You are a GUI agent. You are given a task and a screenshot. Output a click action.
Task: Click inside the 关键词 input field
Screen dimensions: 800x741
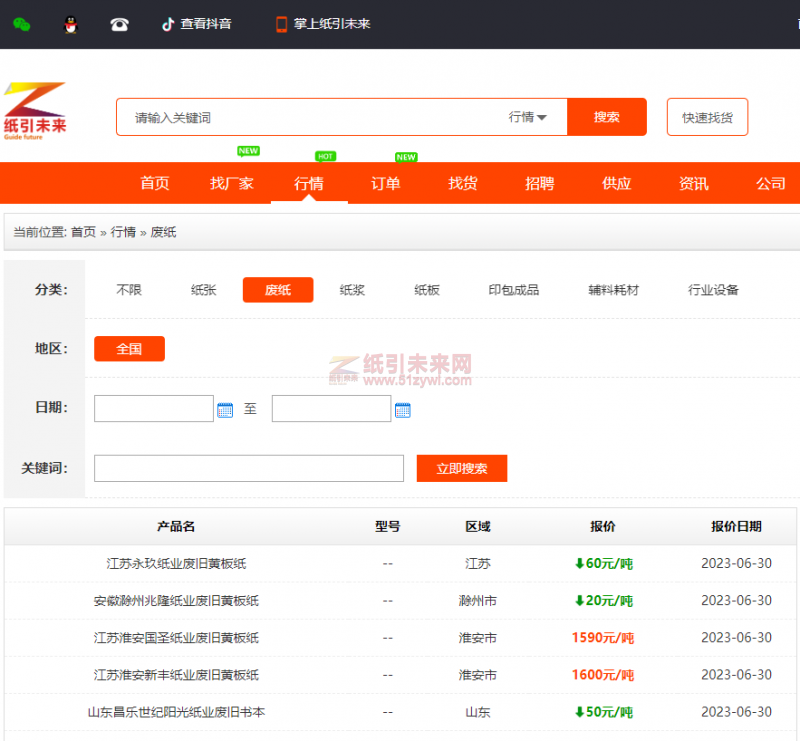[x=248, y=467]
